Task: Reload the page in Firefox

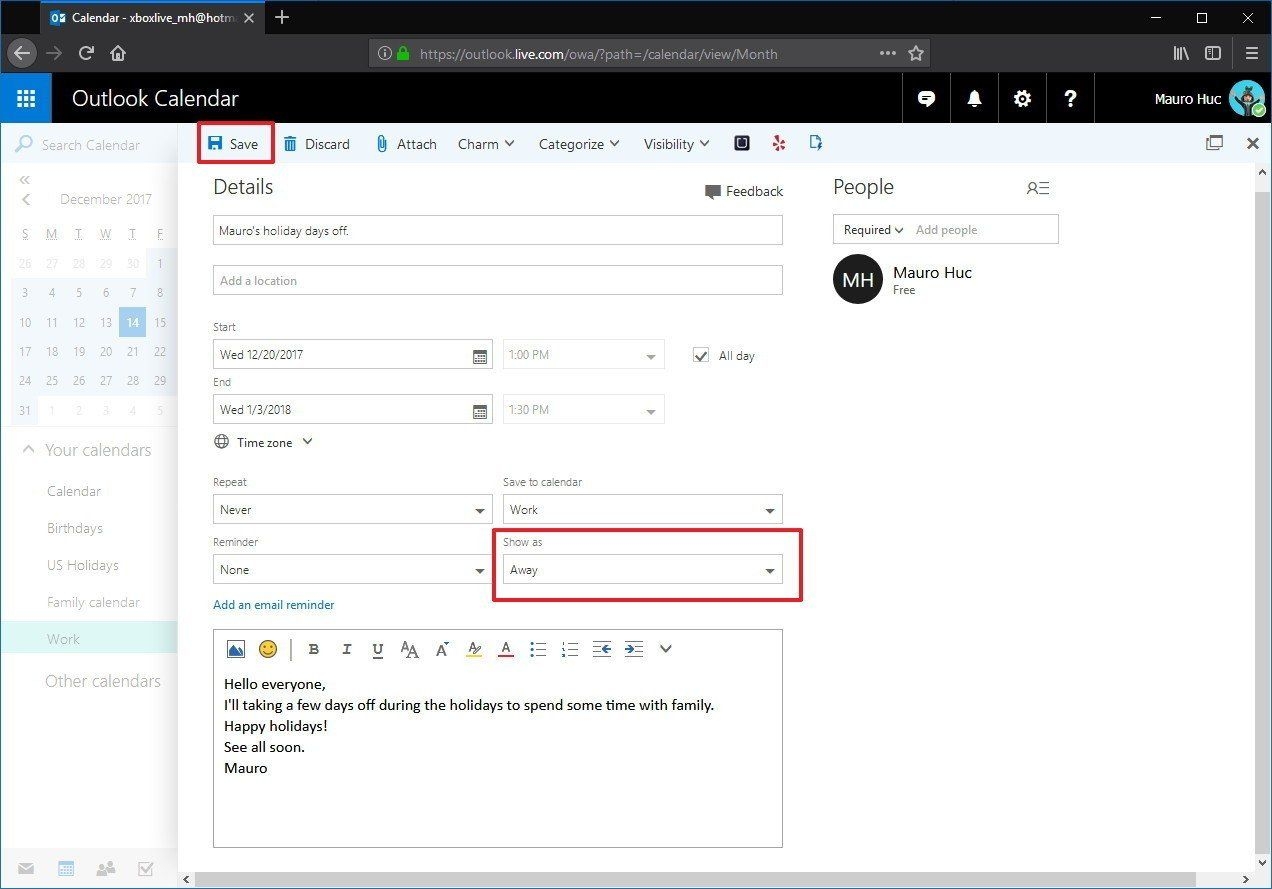Action: (x=87, y=53)
